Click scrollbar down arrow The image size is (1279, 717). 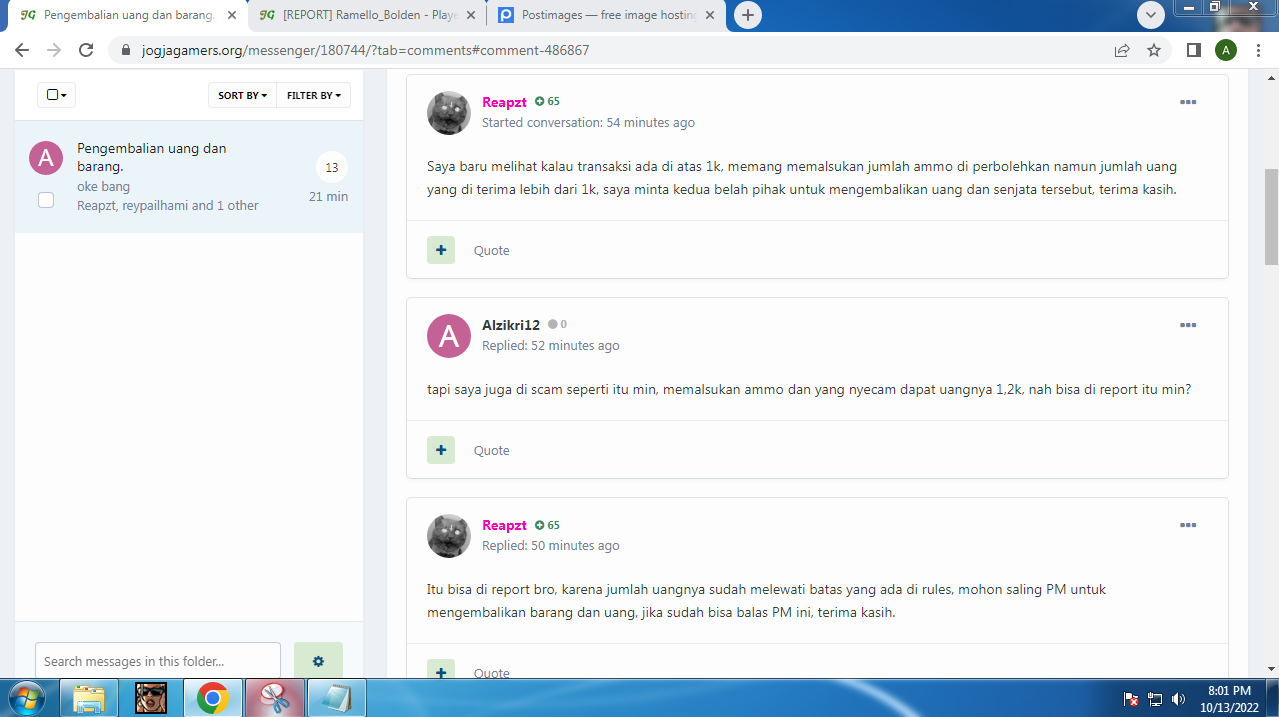point(1271,669)
